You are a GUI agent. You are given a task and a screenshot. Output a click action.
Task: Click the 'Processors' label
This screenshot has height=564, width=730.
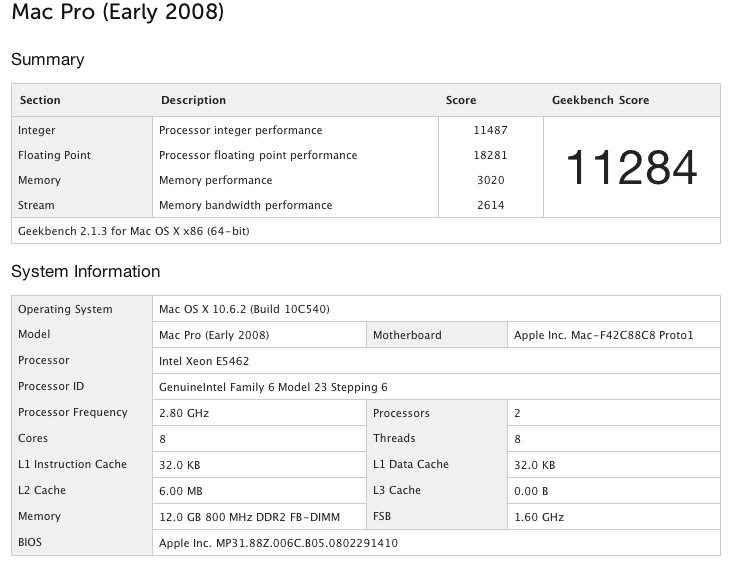click(x=401, y=414)
